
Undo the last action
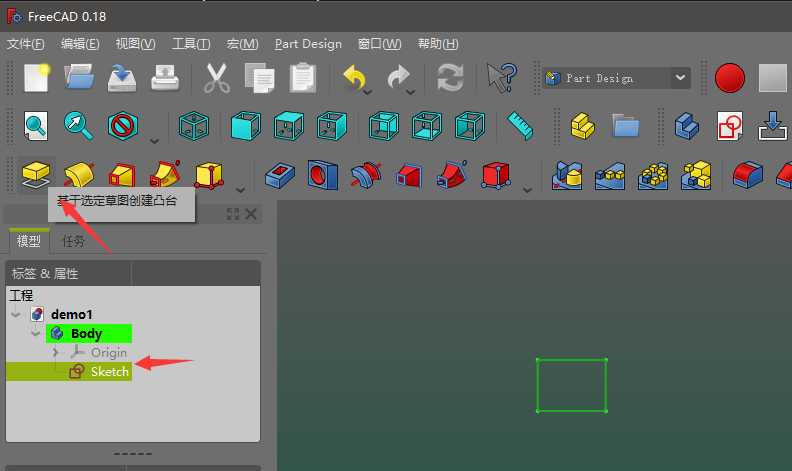pyautogui.click(x=354, y=78)
